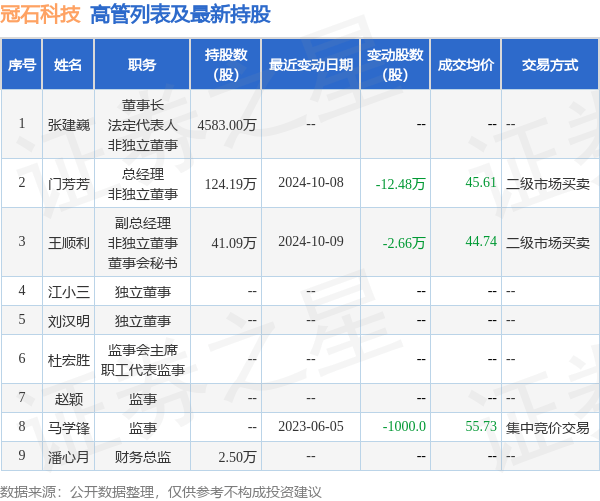This screenshot has height=501, width=600.
Task: Click the name 刘汉明
Action: 69,321
